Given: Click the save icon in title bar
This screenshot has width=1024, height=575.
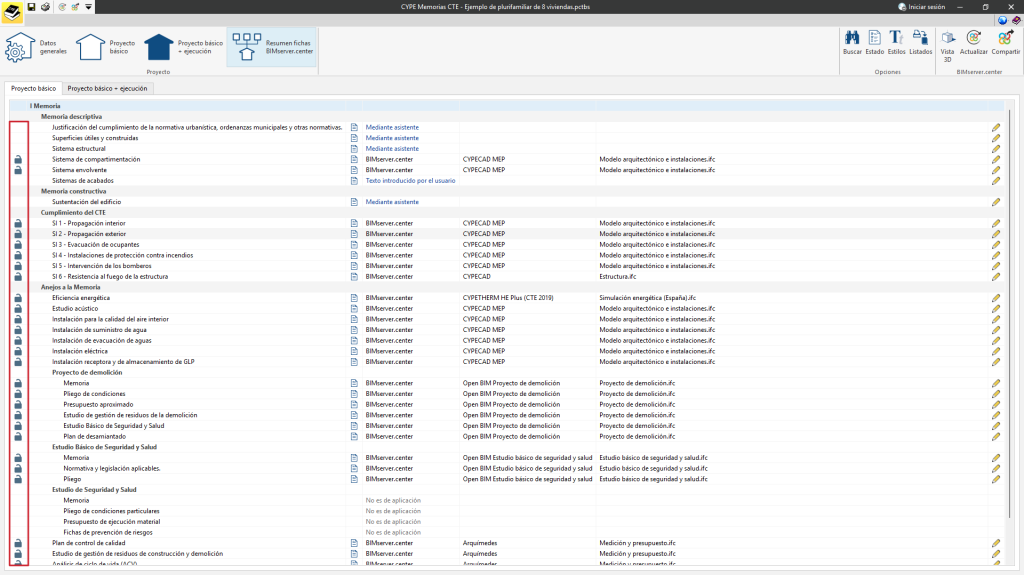Looking at the screenshot, I should (31, 7).
